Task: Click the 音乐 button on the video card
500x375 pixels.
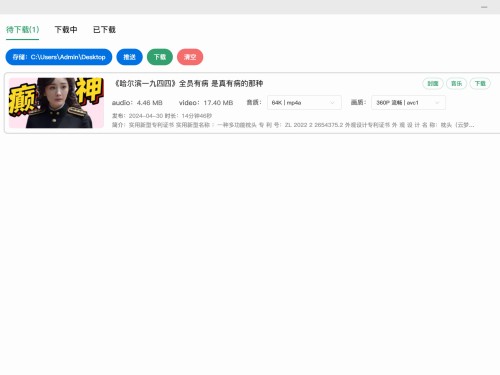Action: coord(456,83)
